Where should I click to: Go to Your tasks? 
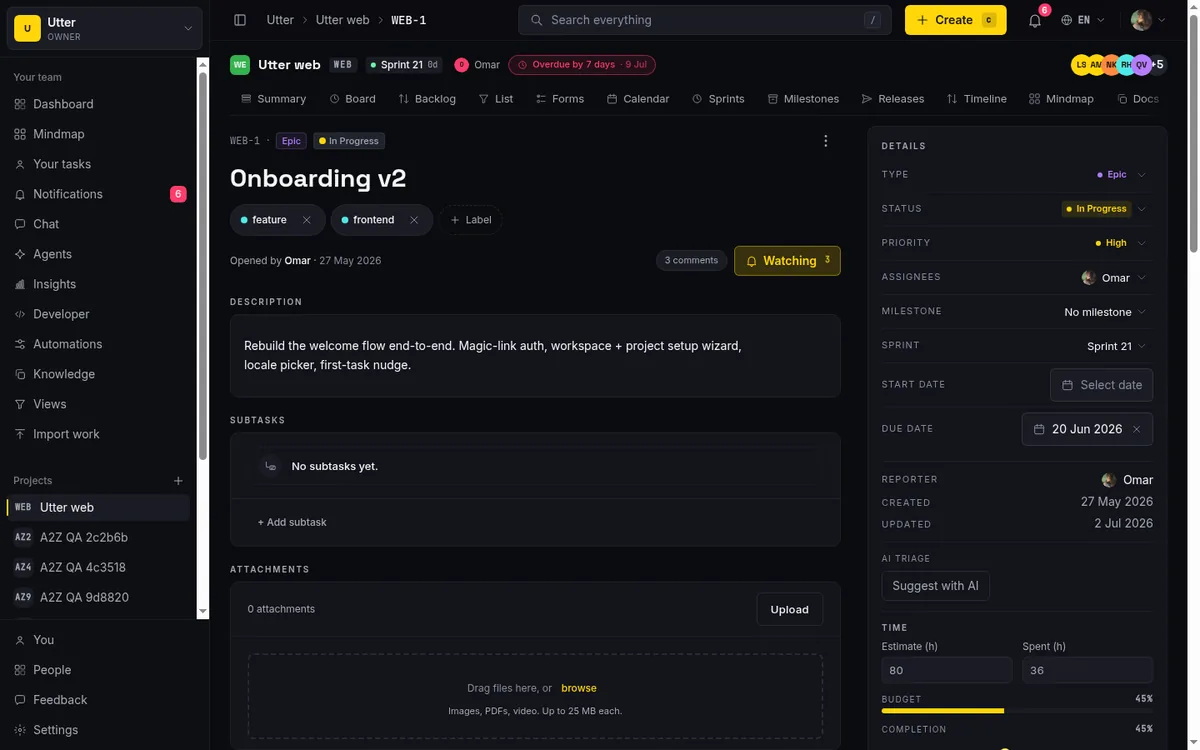(100, 164)
